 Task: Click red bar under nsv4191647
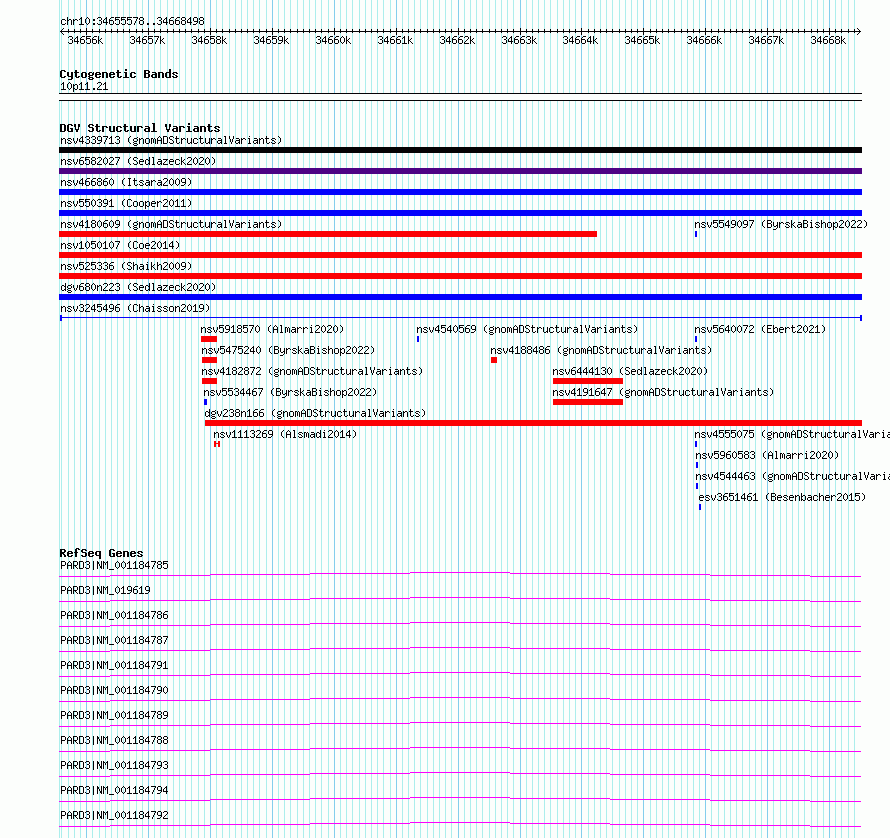click(587, 402)
